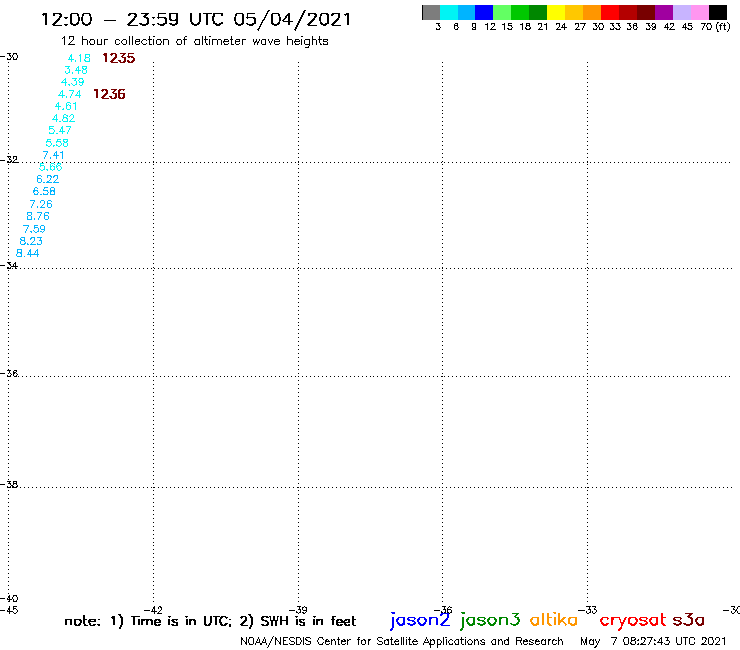Select the 'May 7 08:27:43 UTC 2021' timestamp
Image resolution: width=740 pixels, height=650 pixels.
click(x=653, y=642)
